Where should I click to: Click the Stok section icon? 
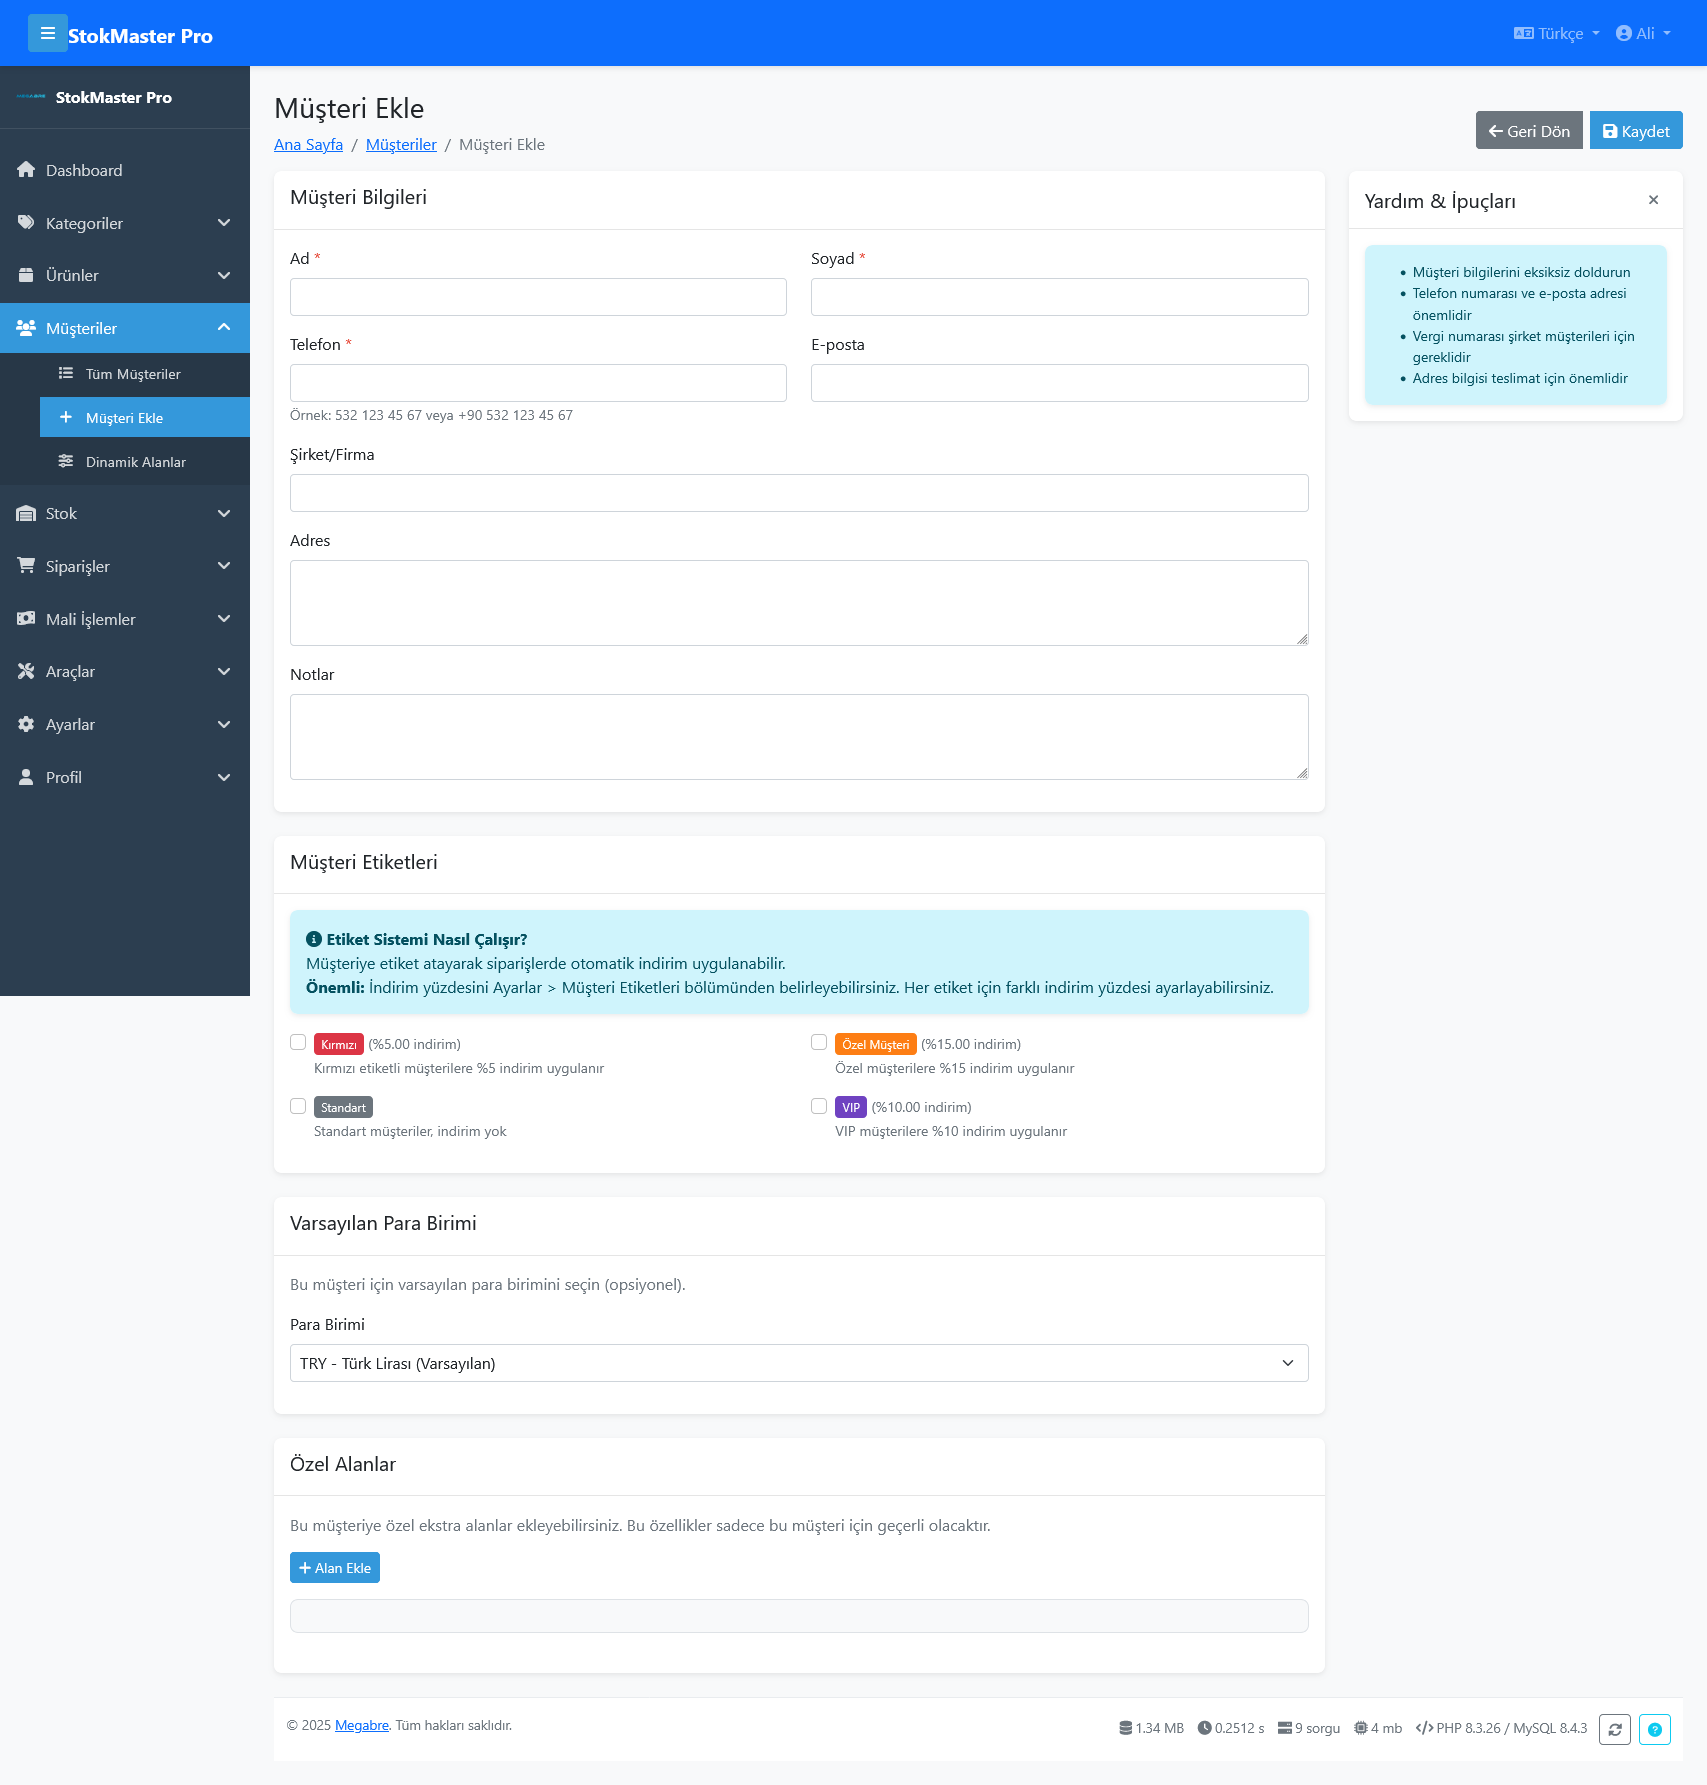[x=25, y=513]
